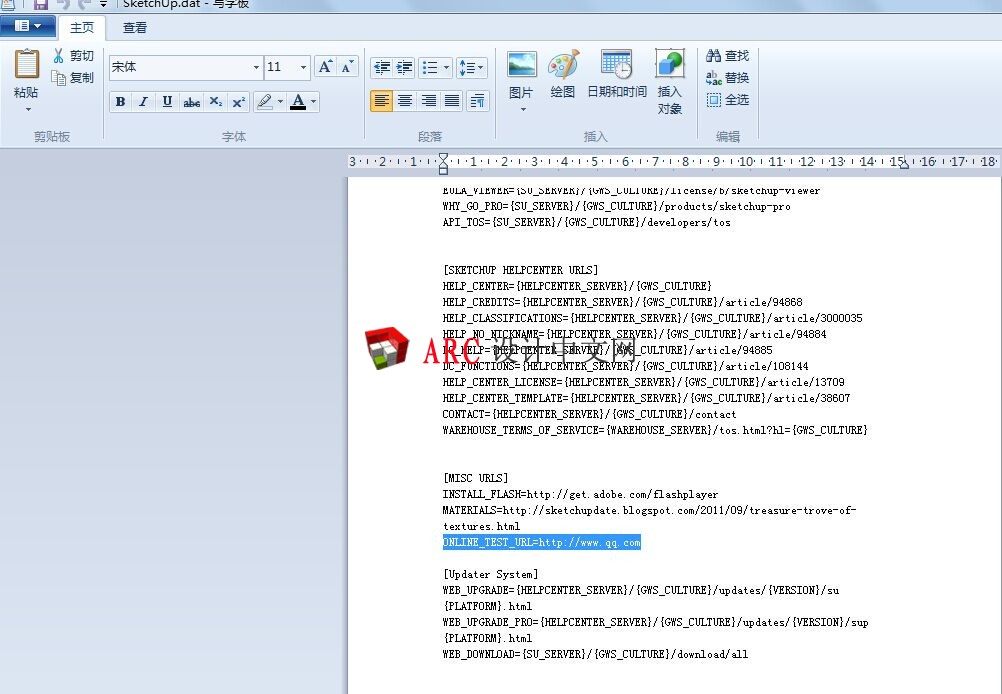
Task: Toggle strikethrough formatting
Action: point(192,102)
